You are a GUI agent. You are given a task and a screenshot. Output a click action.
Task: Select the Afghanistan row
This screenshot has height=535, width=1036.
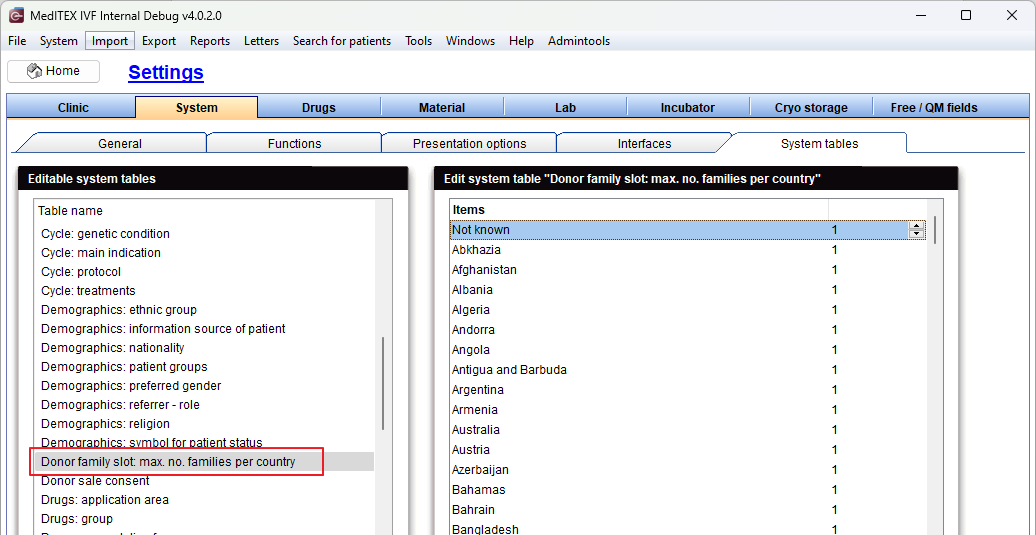click(687, 270)
